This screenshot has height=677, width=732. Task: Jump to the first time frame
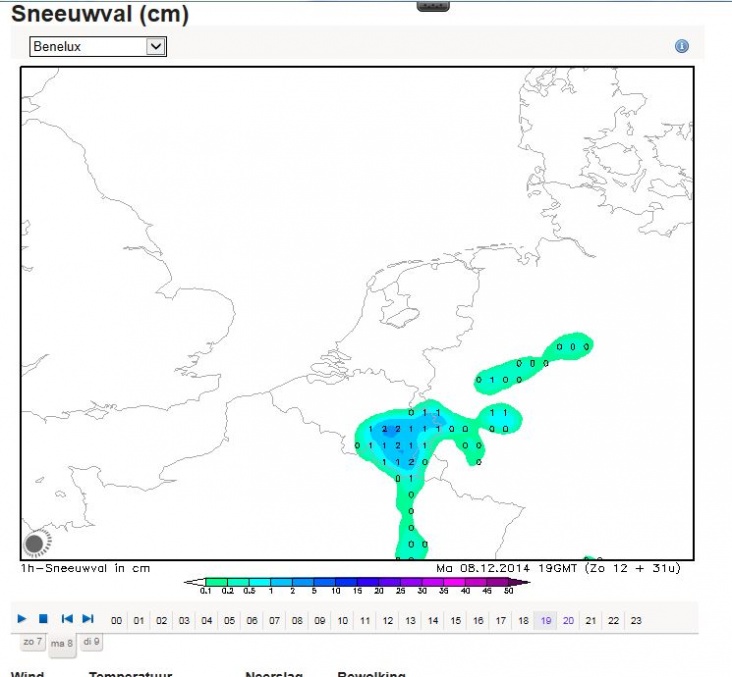click(x=67, y=620)
